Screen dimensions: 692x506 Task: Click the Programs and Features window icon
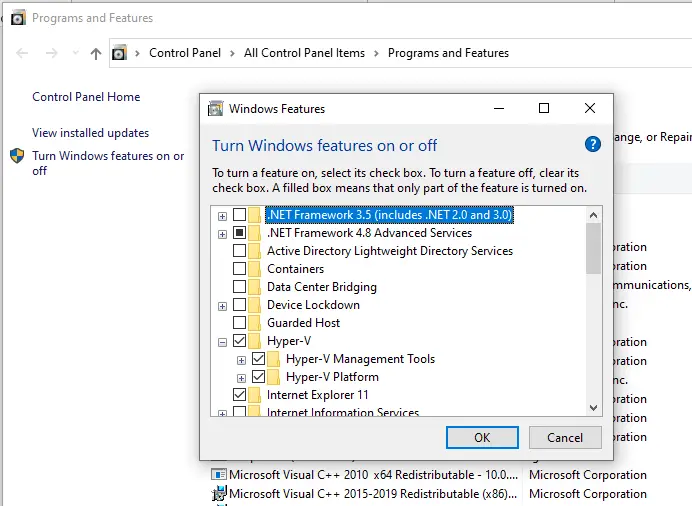(x=18, y=18)
